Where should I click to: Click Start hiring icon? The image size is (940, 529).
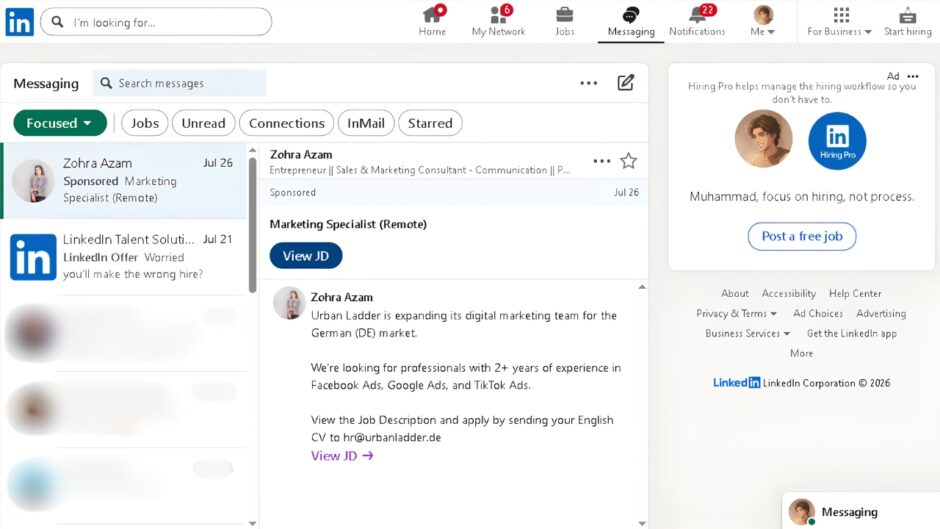[x=908, y=22]
